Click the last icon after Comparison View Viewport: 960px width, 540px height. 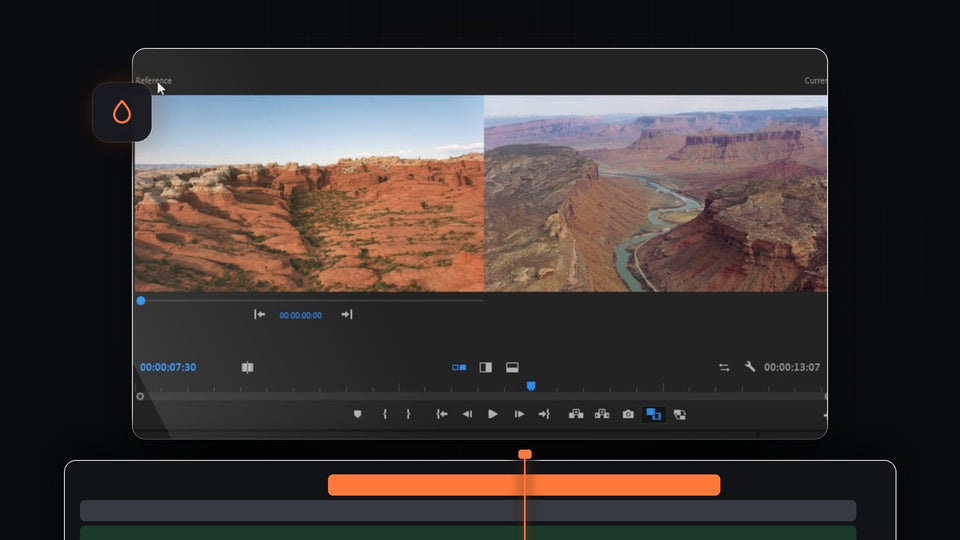680,414
